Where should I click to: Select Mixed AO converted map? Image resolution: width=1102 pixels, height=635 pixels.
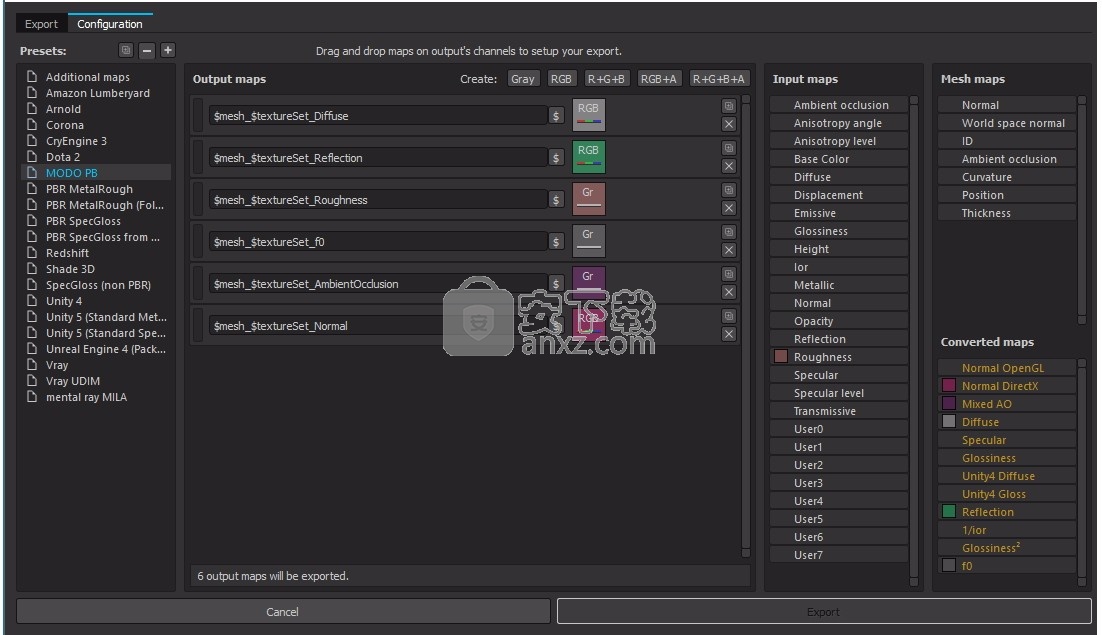[1007, 404]
